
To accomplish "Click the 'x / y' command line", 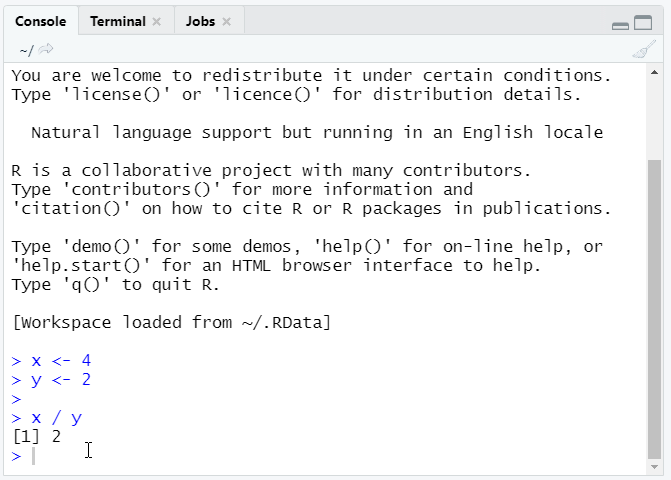I will (56, 418).
